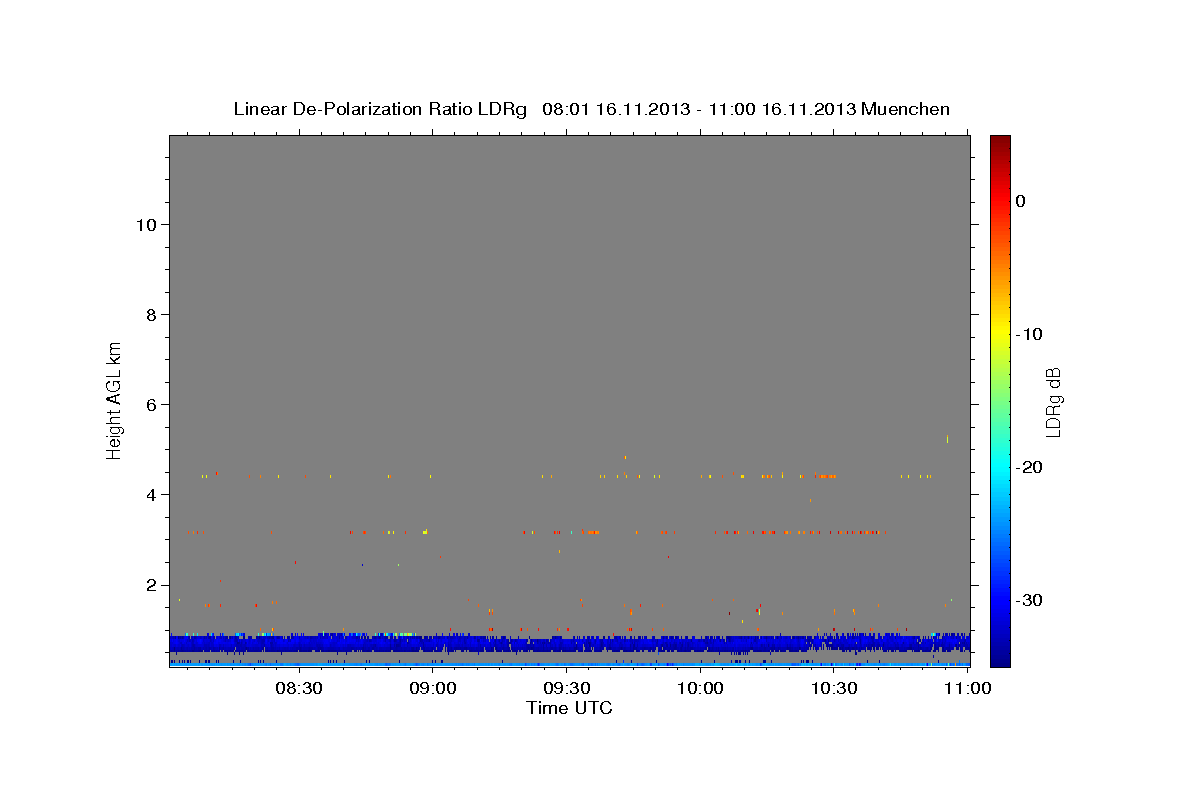The image size is (1200, 800).
Task: Click the 10:30 time tick label
Action: pyautogui.click(x=834, y=688)
